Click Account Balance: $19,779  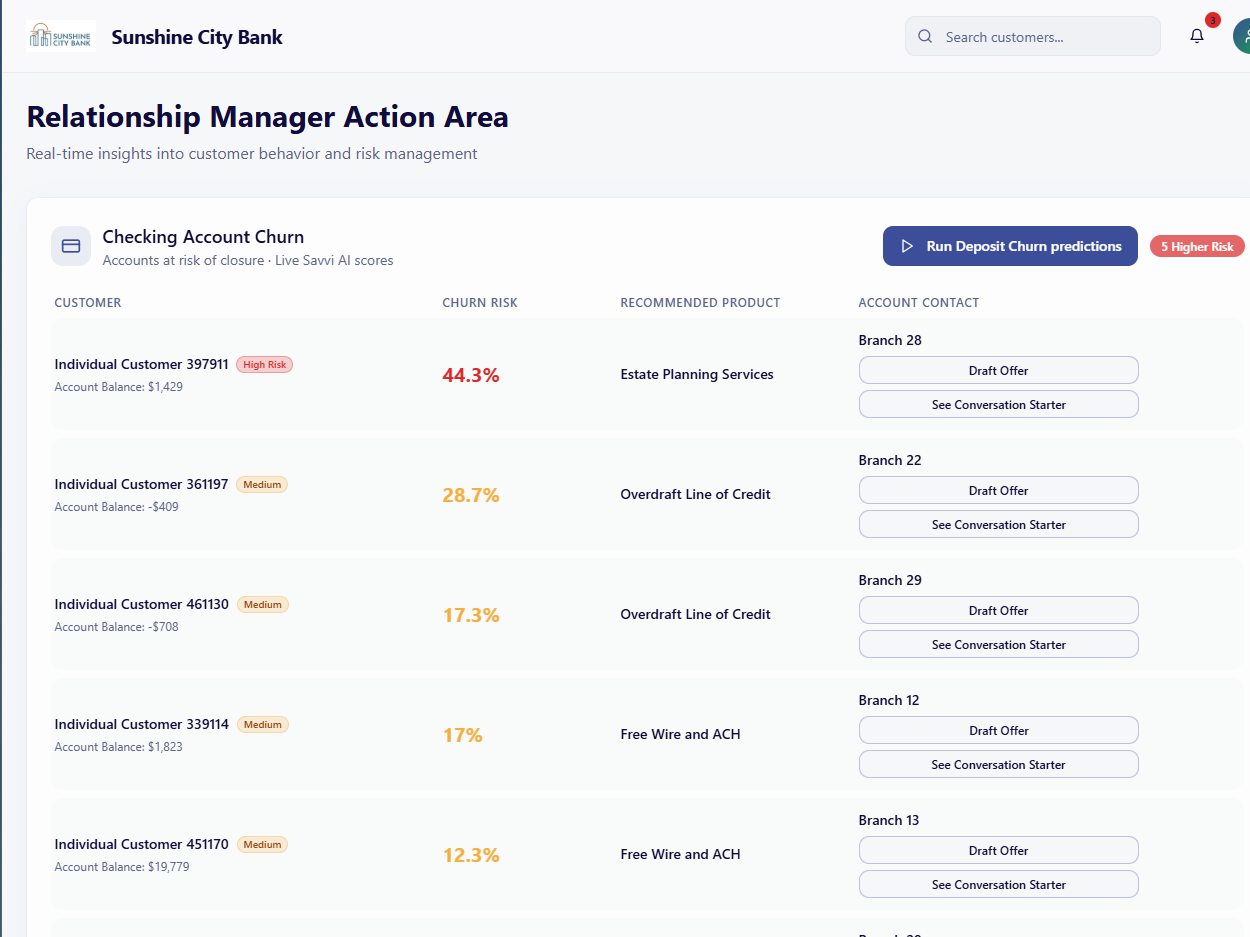click(x=121, y=867)
